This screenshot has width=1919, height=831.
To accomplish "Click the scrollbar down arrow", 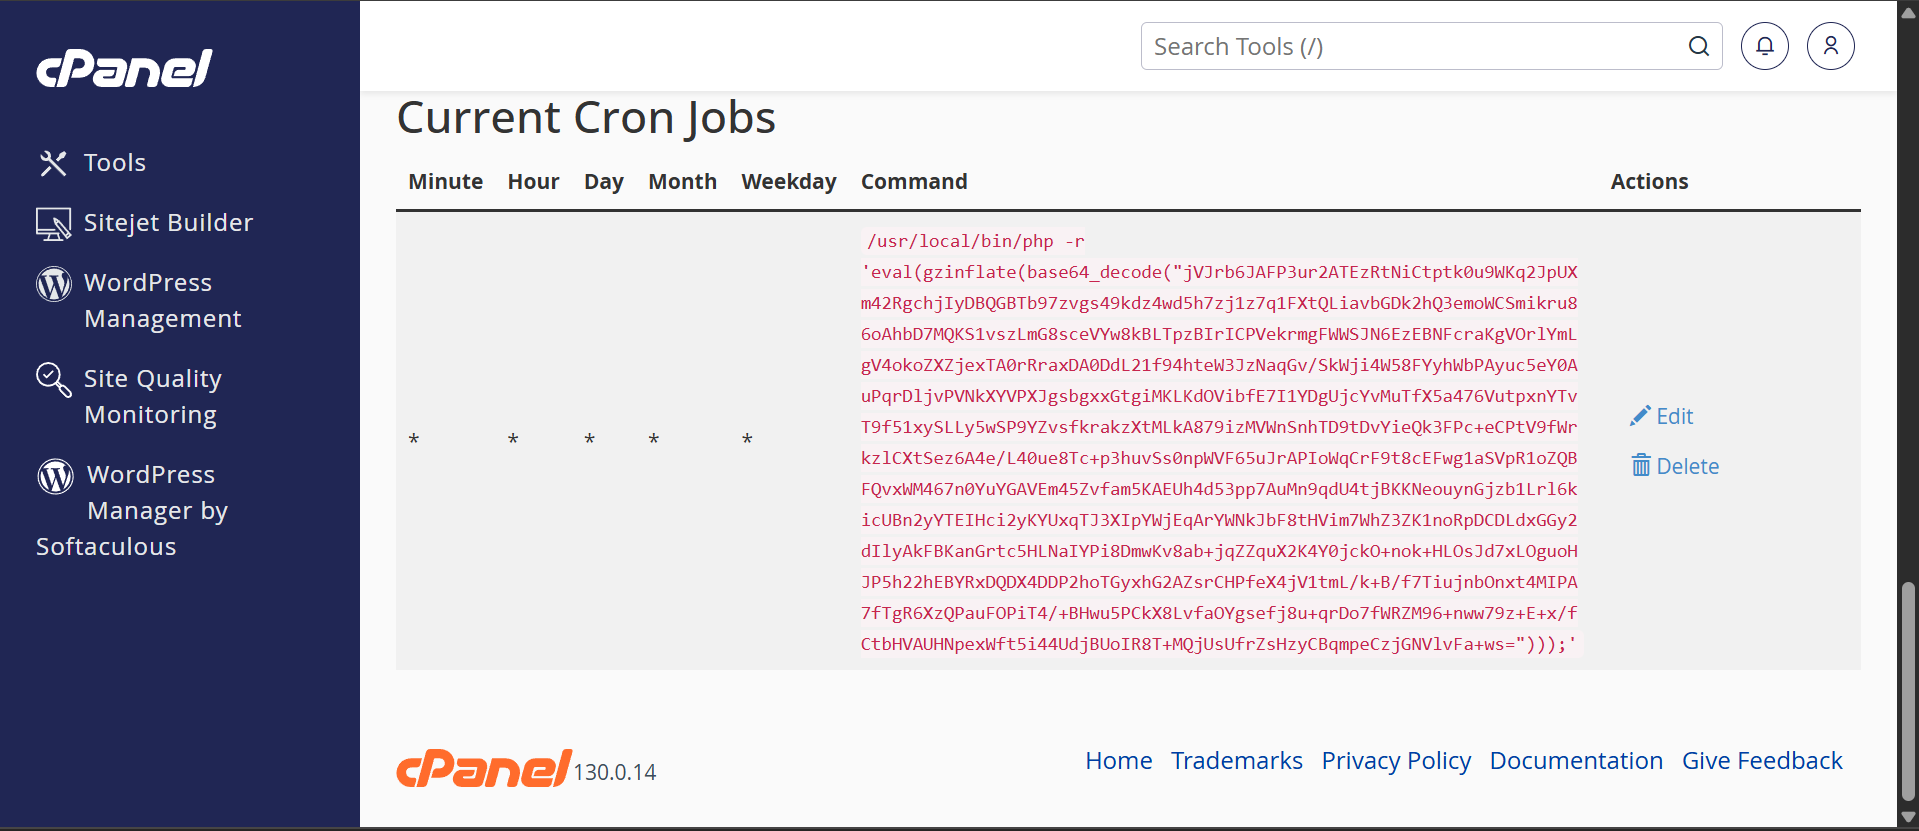I will point(1908,818).
